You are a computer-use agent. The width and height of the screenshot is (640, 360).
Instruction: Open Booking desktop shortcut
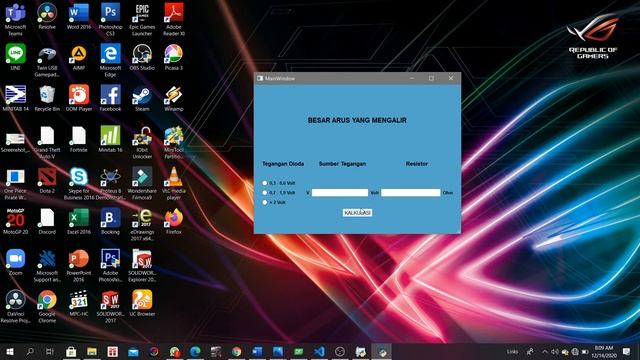(110, 221)
